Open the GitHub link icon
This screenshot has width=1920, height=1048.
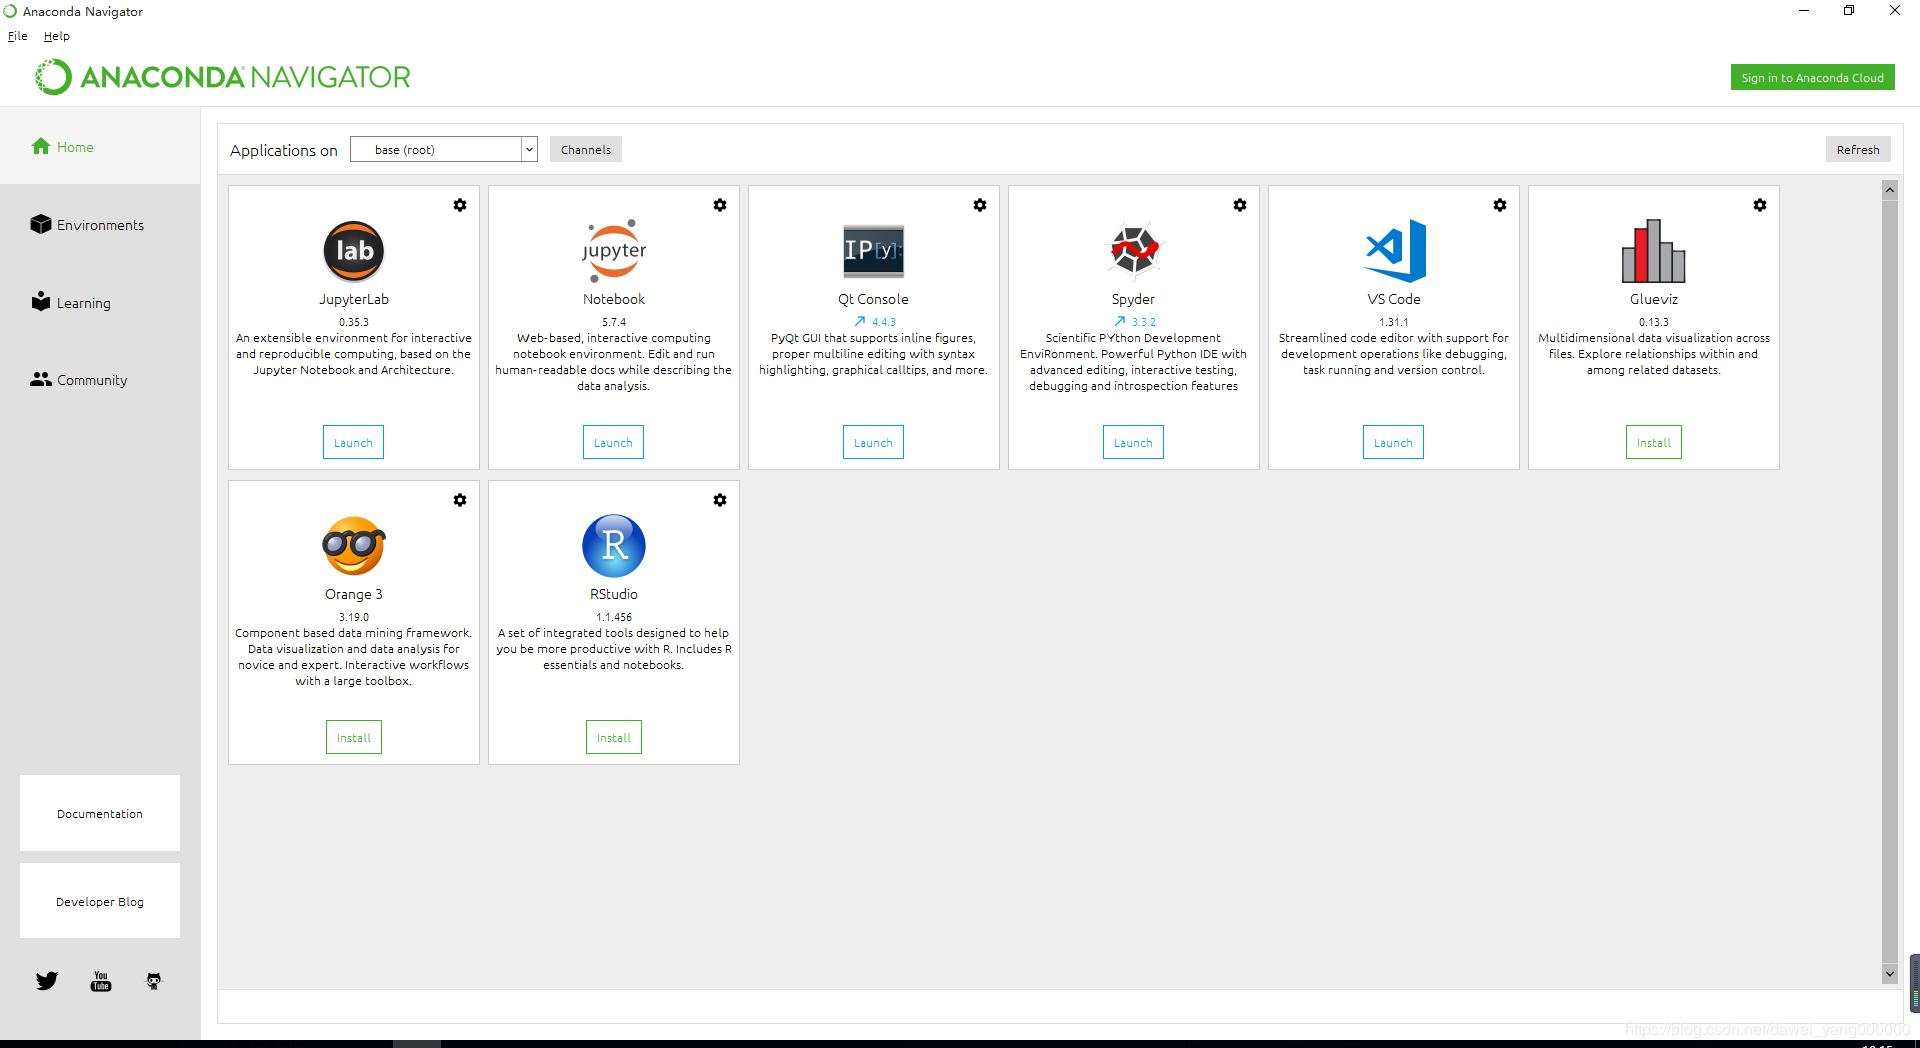154,981
